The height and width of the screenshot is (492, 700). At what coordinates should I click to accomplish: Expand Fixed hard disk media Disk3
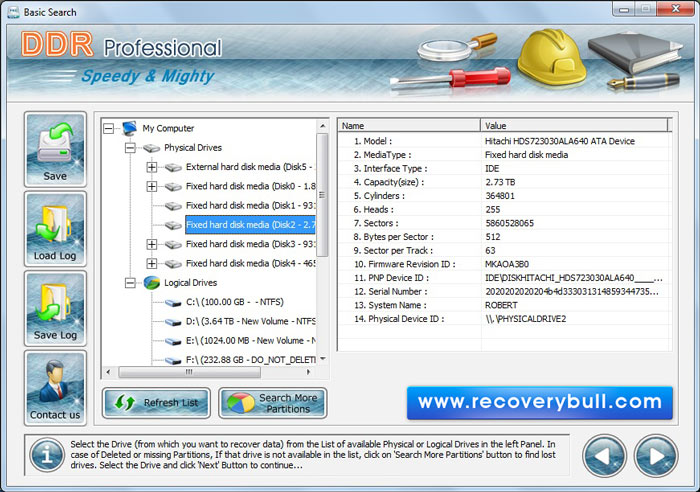152,245
